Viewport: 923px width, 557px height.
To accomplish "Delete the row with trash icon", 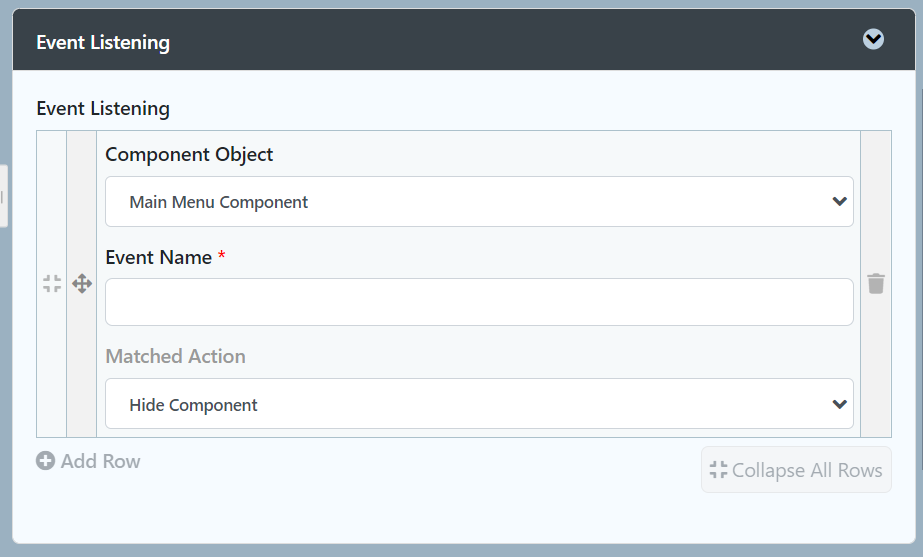I will [x=876, y=284].
